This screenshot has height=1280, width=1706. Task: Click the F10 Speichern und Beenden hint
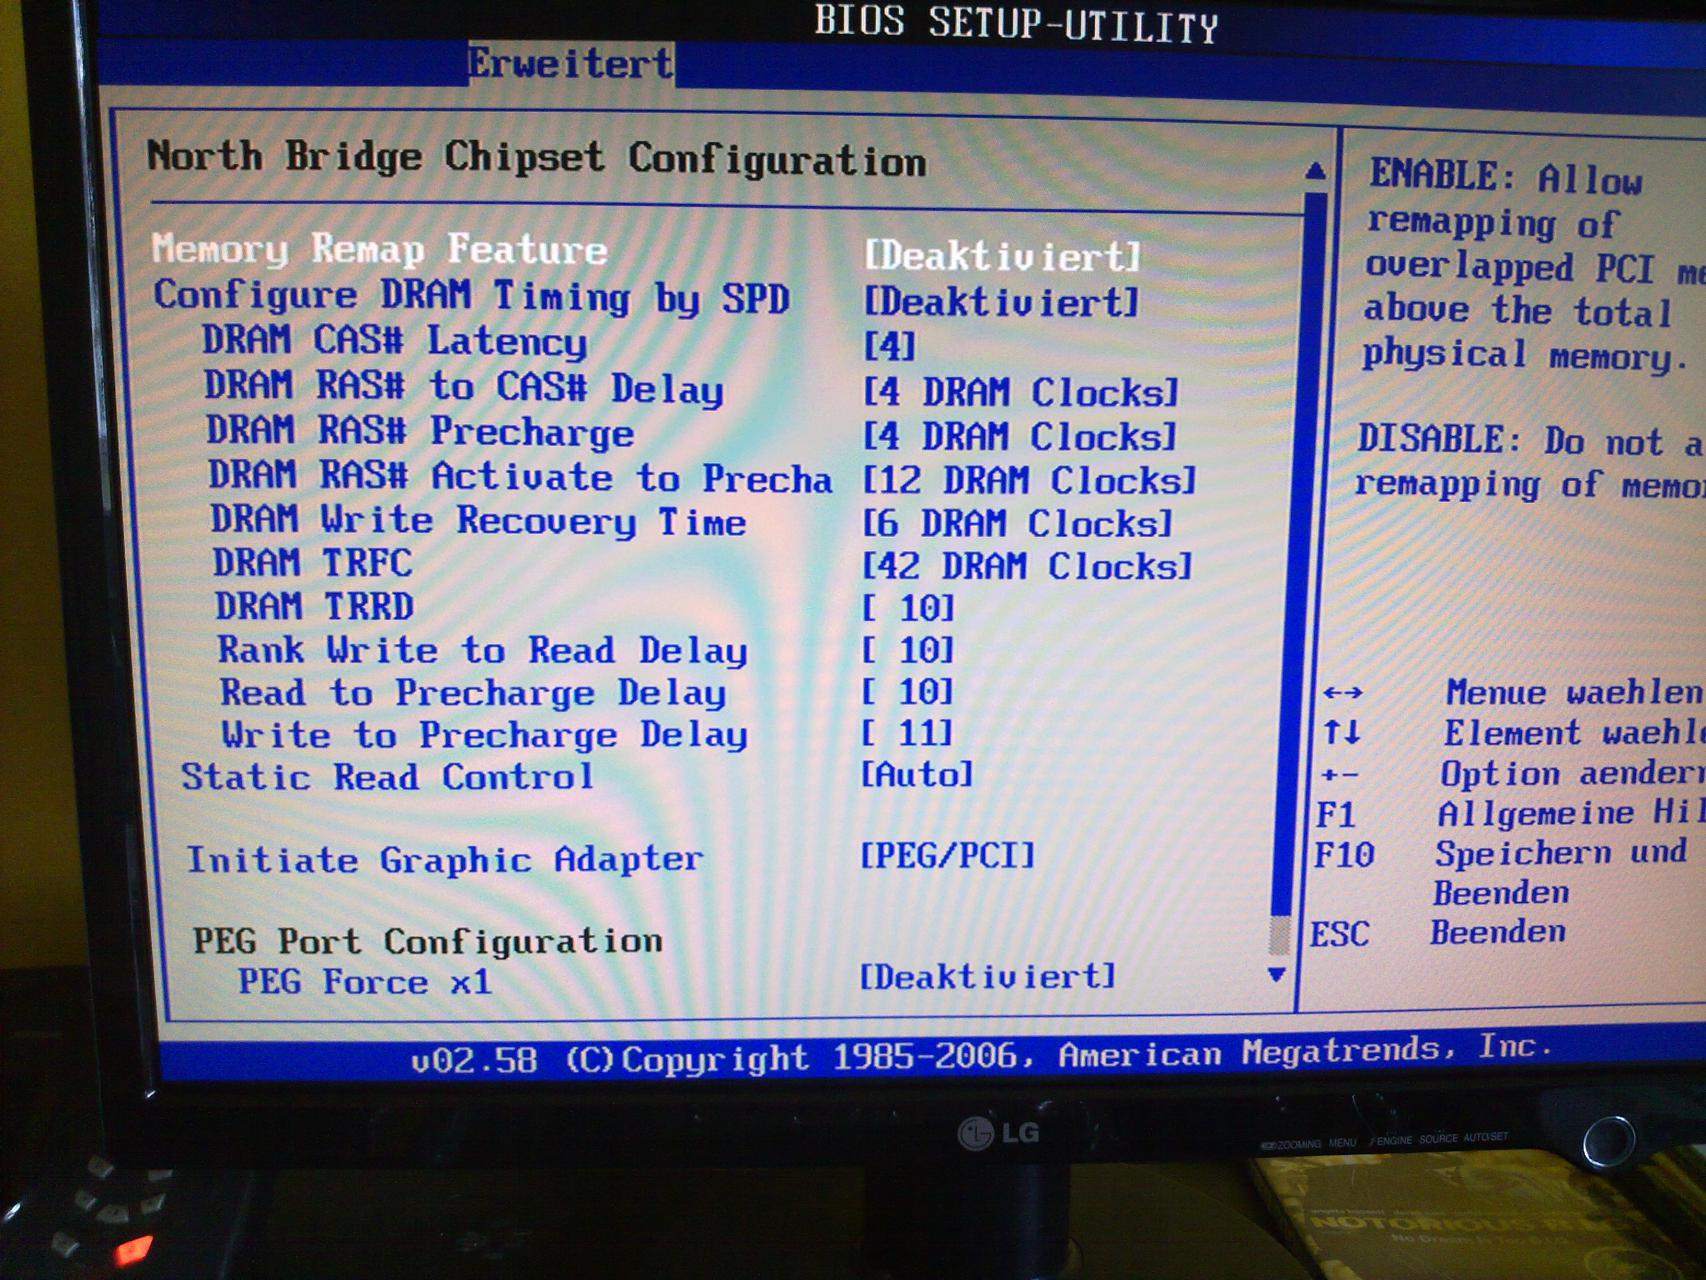(x=1500, y=872)
